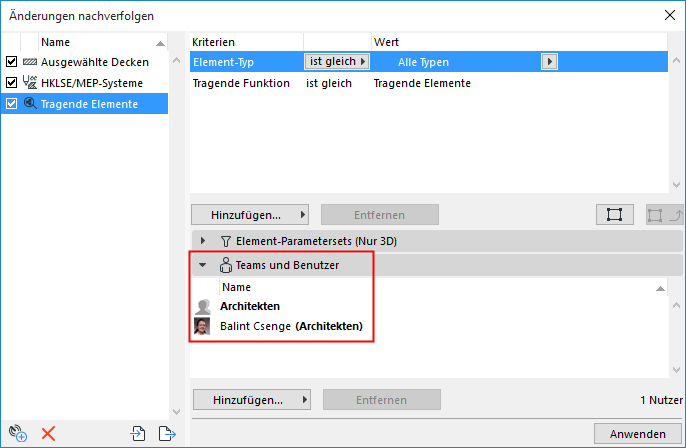Click criteria table scrollbar up arrow
Screen dimensions: 686x448
[x=676, y=60]
